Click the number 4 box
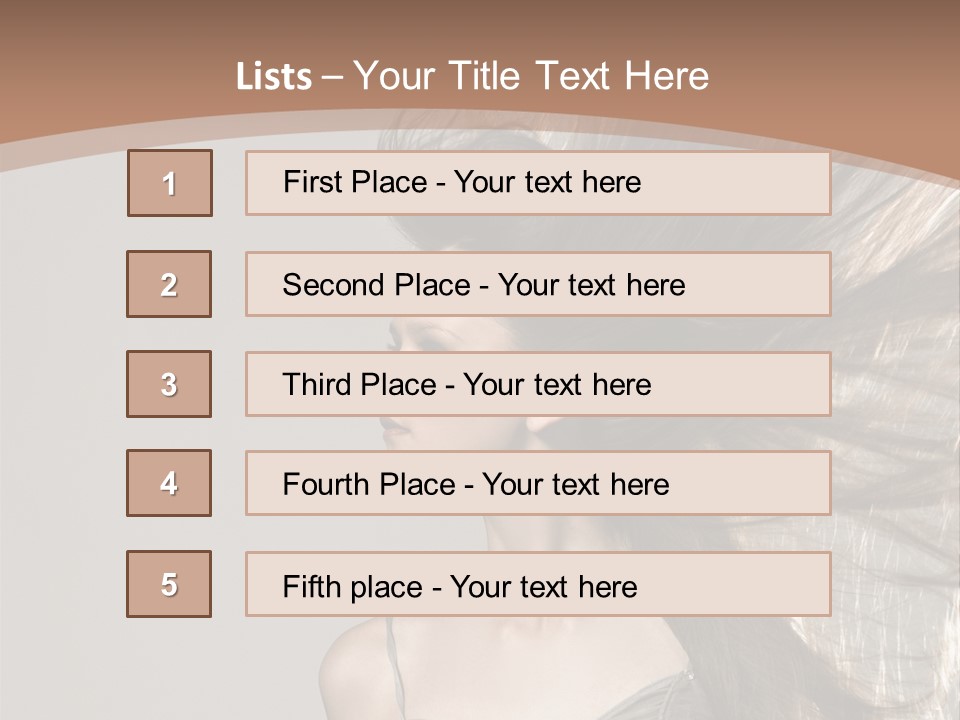960x720 pixels. click(169, 483)
